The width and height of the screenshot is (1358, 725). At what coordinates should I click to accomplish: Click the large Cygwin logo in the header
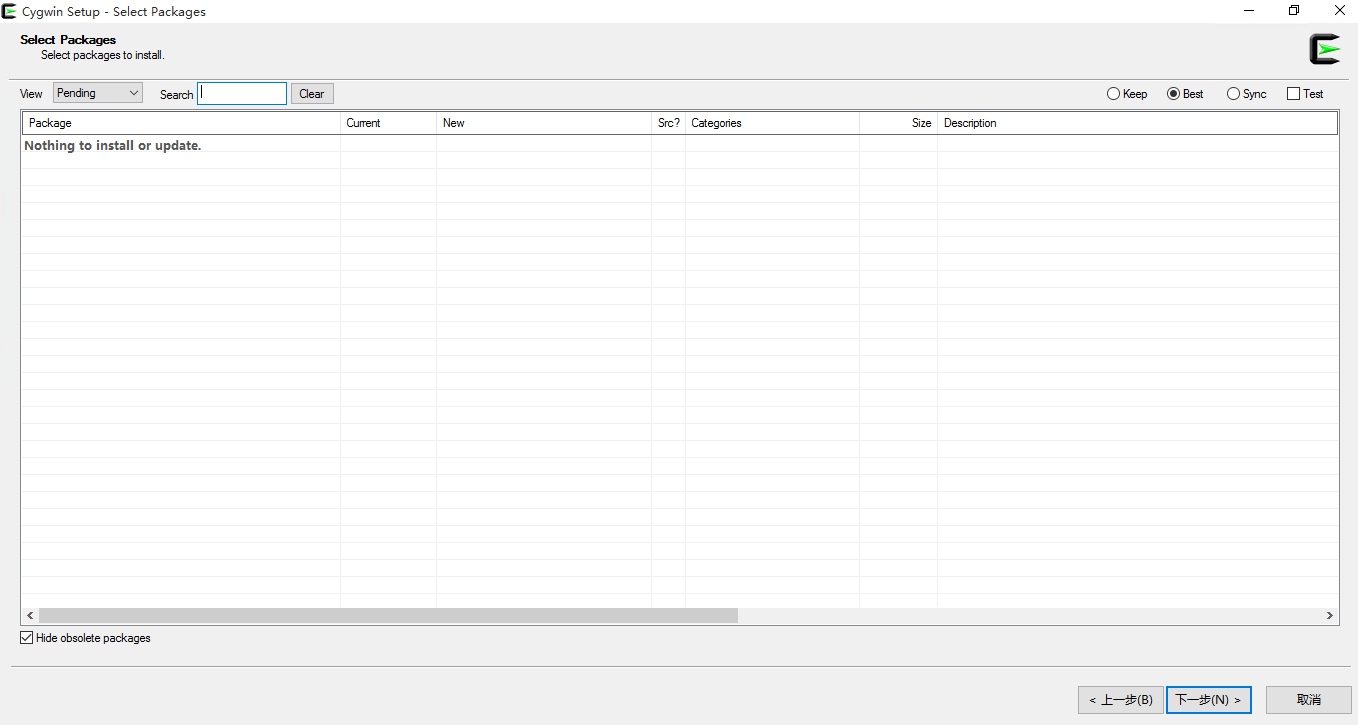[x=1324, y=49]
